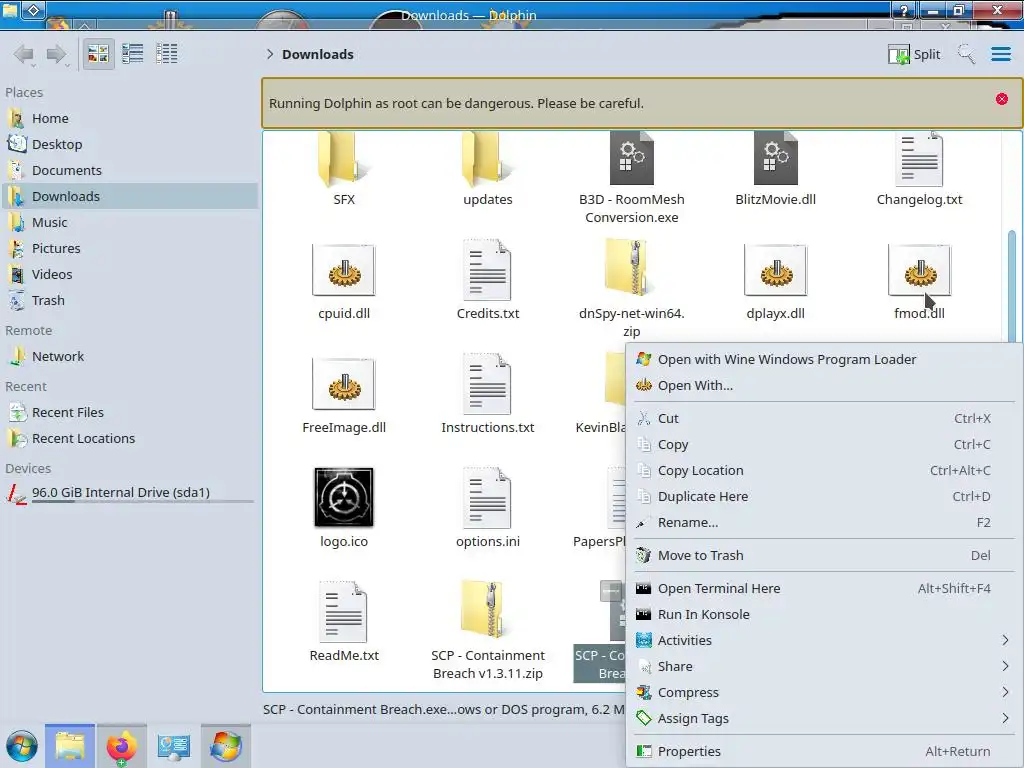Open Properties from context menu
Viewport: 1024px width, 768px height.
tap(824, 752)
